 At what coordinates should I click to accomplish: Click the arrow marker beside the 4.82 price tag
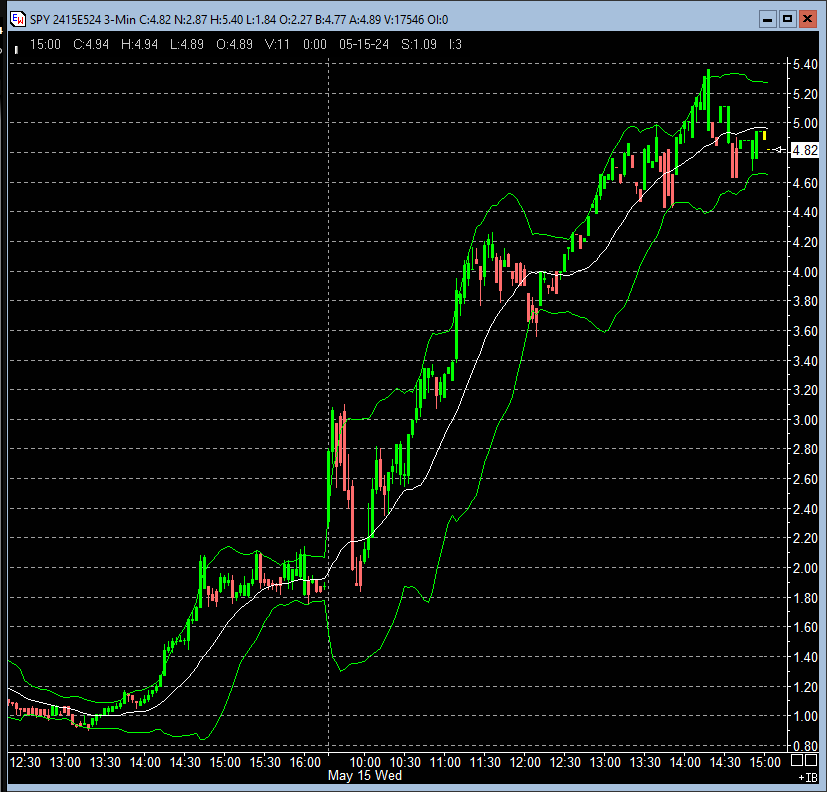(777, 150)
